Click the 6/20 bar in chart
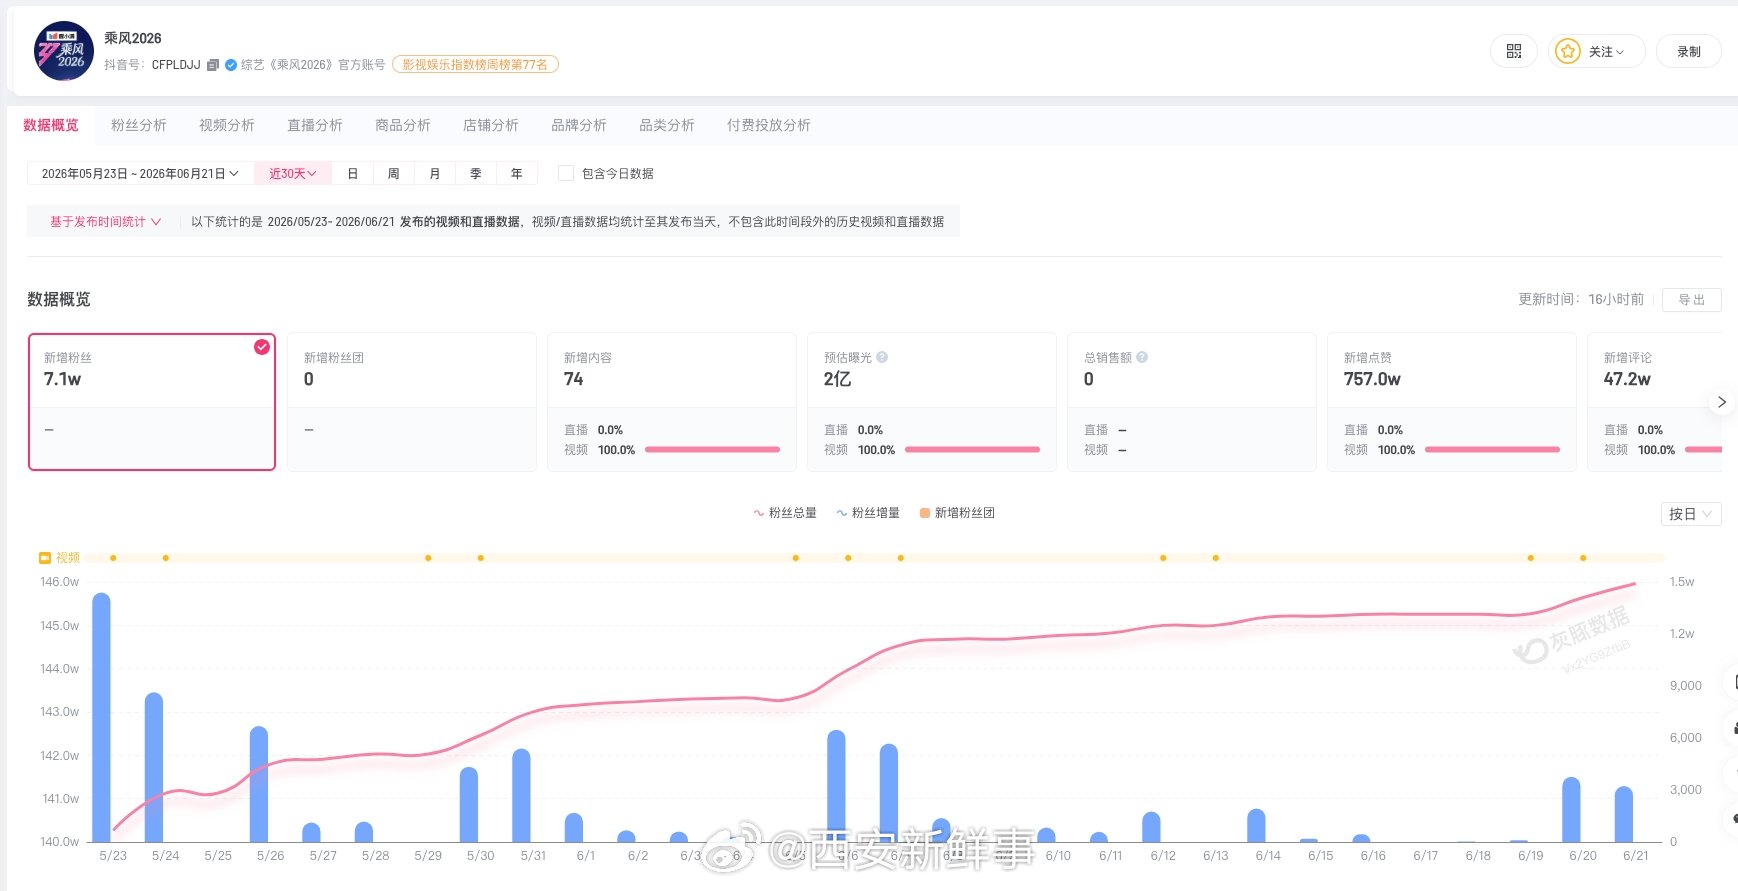This screenshot has width=1738, height=891. tap(1571, 809)
